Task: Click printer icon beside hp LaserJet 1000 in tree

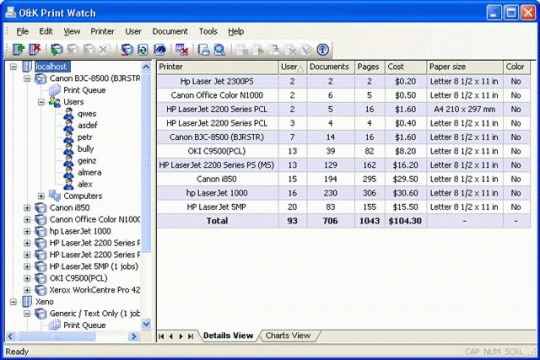Action: click(41, 231)
